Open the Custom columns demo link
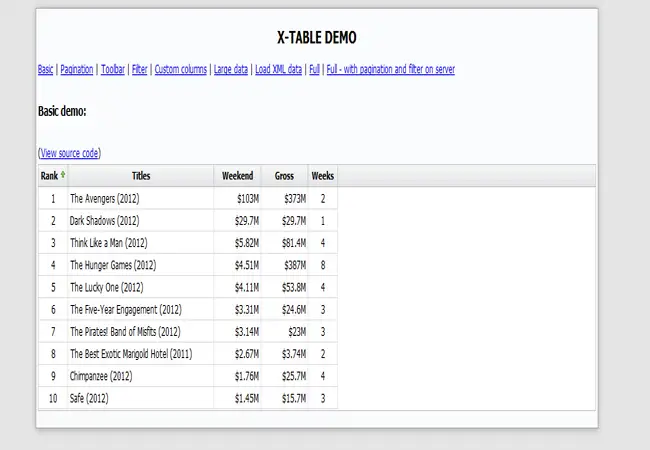The image size is (650, 450). tap(181, 69)
